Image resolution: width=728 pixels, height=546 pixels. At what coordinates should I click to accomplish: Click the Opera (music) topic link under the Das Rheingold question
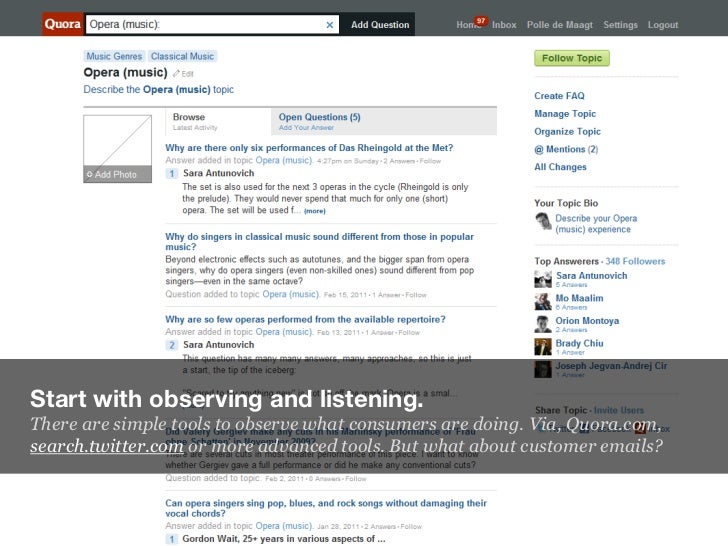pyautogui.click(x=284, y=161)
